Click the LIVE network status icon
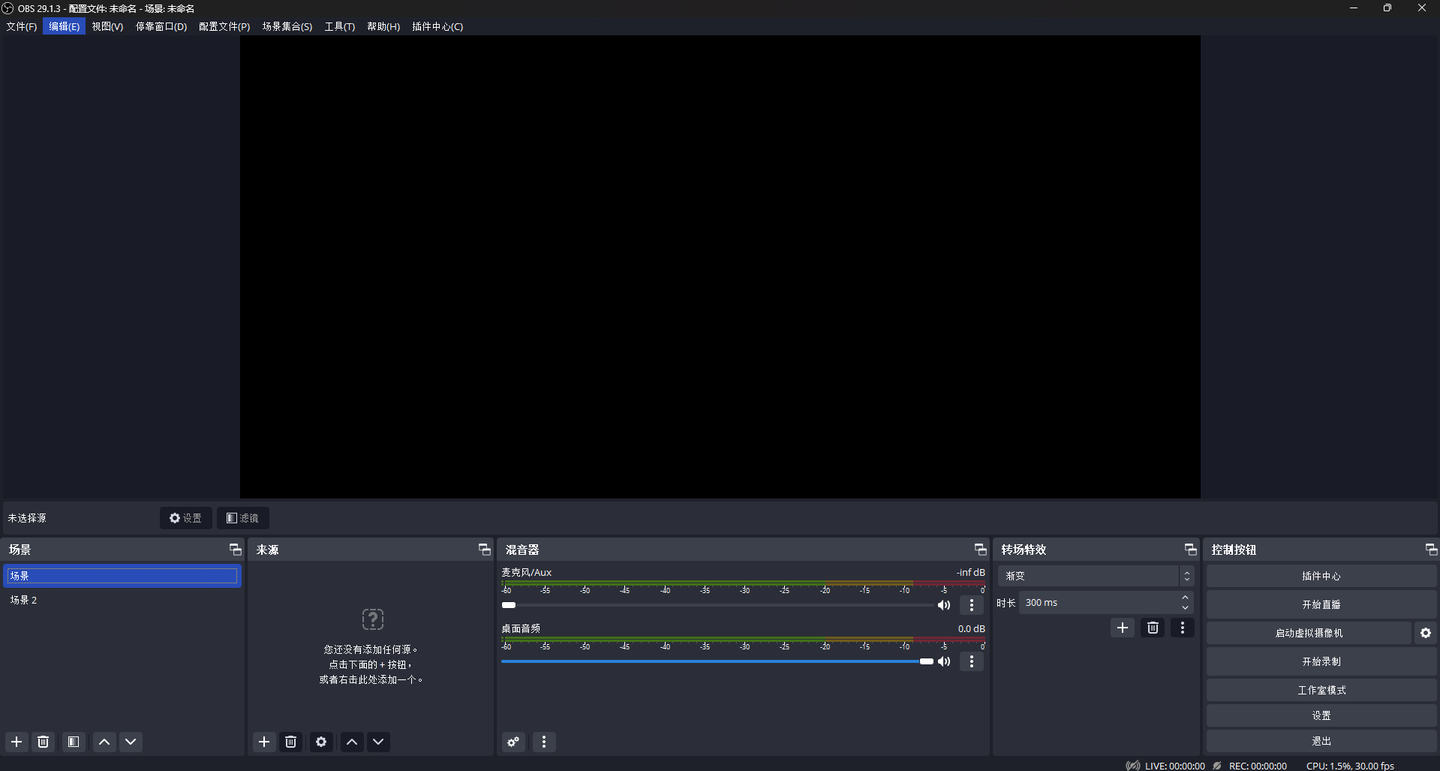This screenshot has height=771, width=1440. click(x=1132, y=765)
